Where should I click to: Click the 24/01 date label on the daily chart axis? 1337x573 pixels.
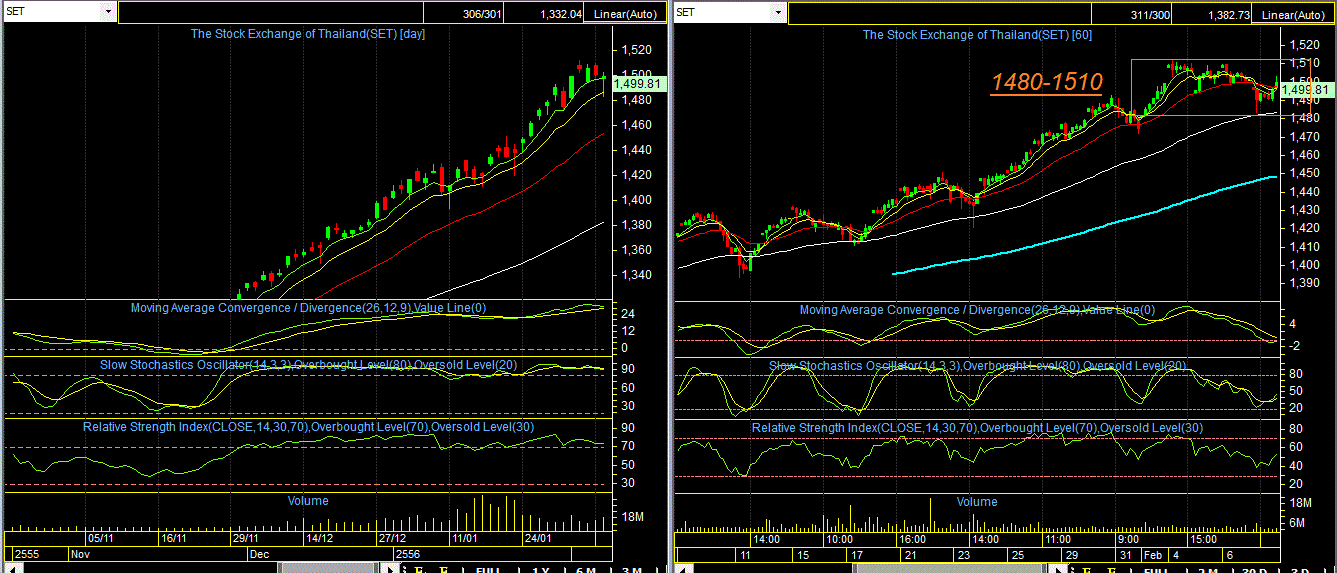click(538, 538)
